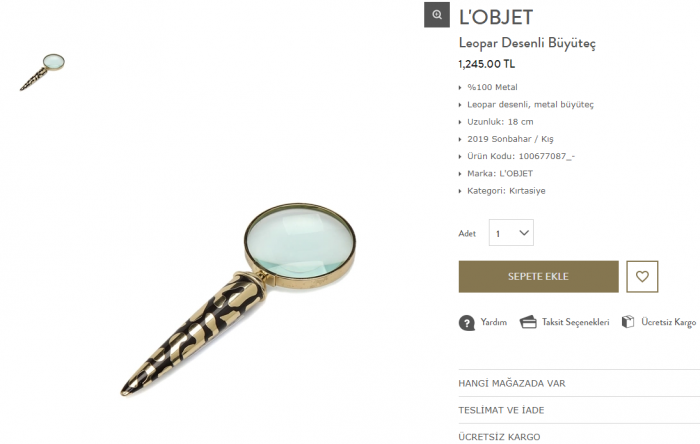Expand the HANGİ MAĞAZADA VAR section
The width and height of the screenshot is (700, 444).
579,383
